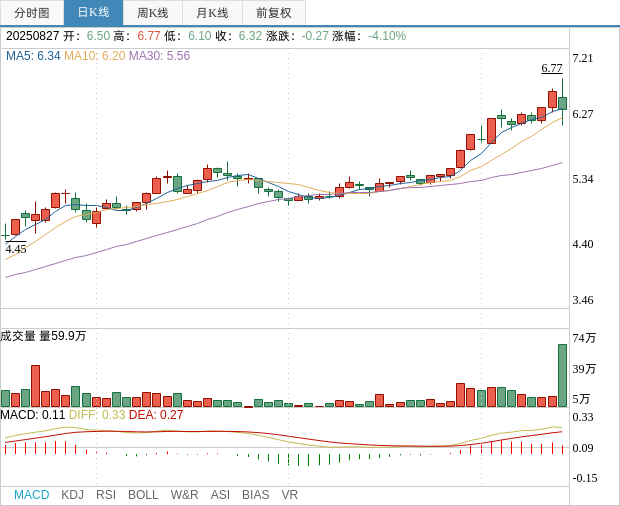Select the MACD indicator tab
The image size is (620, 506).
click(31, 495)
